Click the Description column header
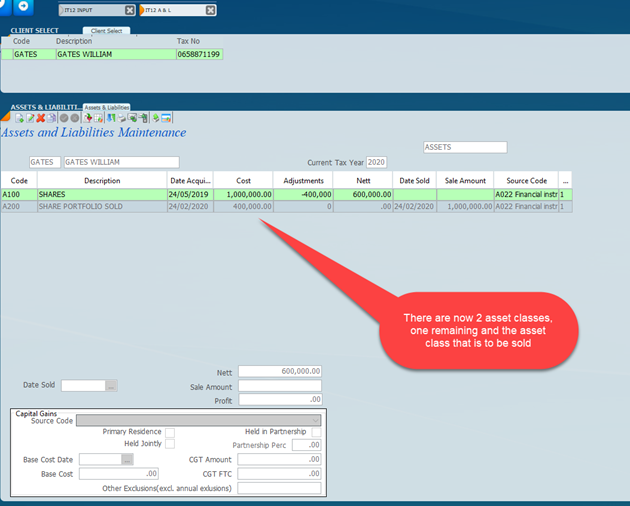 coord(101,181)
